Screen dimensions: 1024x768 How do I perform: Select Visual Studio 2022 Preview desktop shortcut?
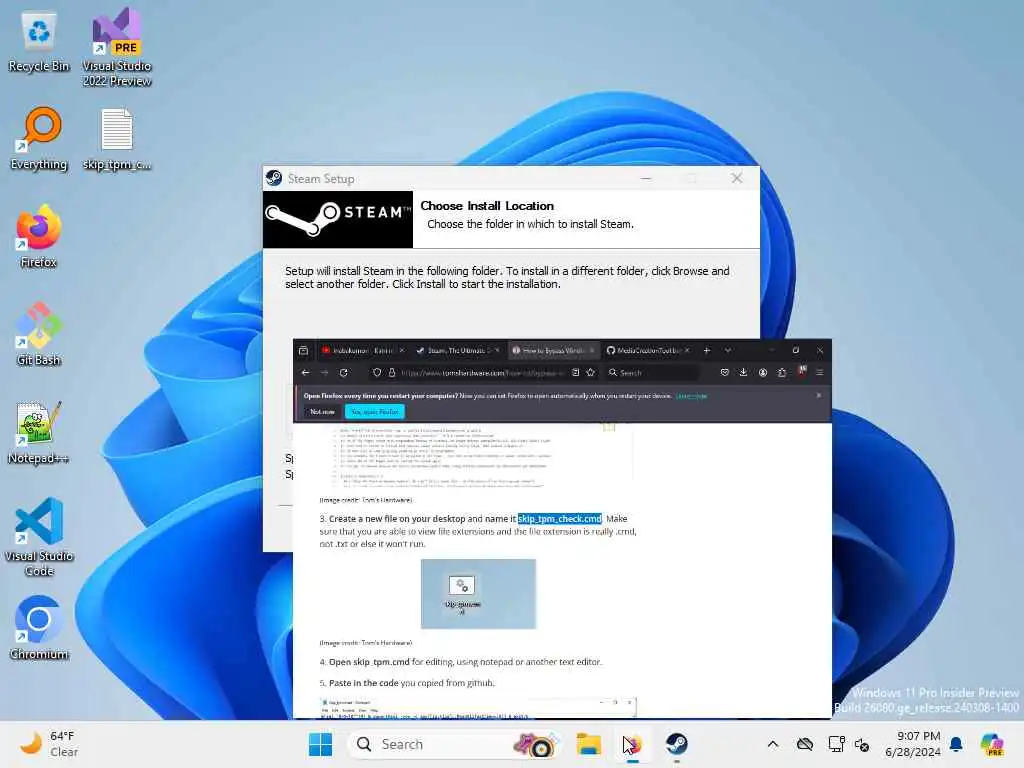(x=117, y=47)
